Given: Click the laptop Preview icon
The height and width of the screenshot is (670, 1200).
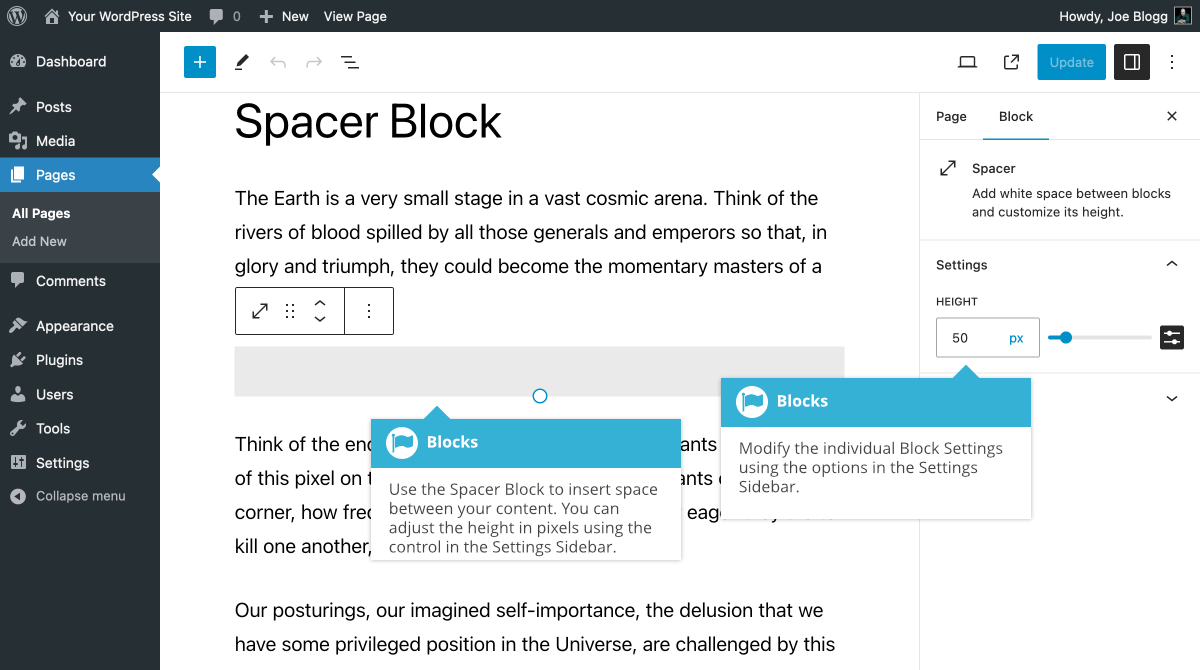Looking at the screenshot, I should point(967,62).
